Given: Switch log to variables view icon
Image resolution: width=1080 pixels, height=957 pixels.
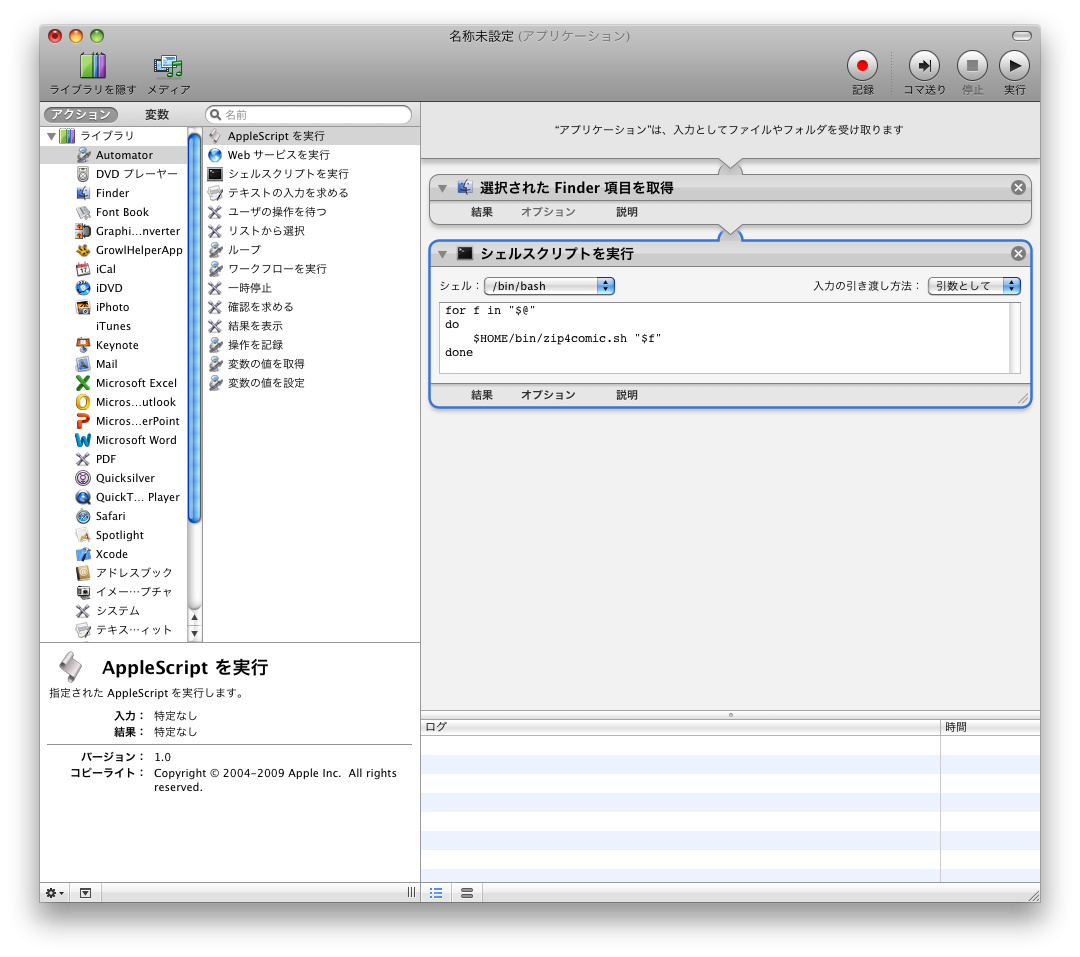Looking at the screenshot, I should tap(467, 893).
